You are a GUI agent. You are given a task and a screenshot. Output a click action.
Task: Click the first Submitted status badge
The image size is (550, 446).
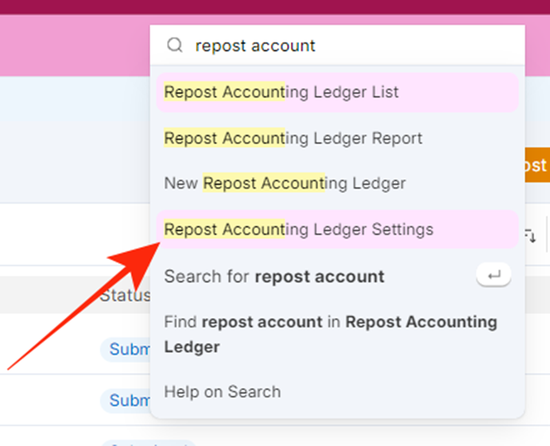pos(126,349)
